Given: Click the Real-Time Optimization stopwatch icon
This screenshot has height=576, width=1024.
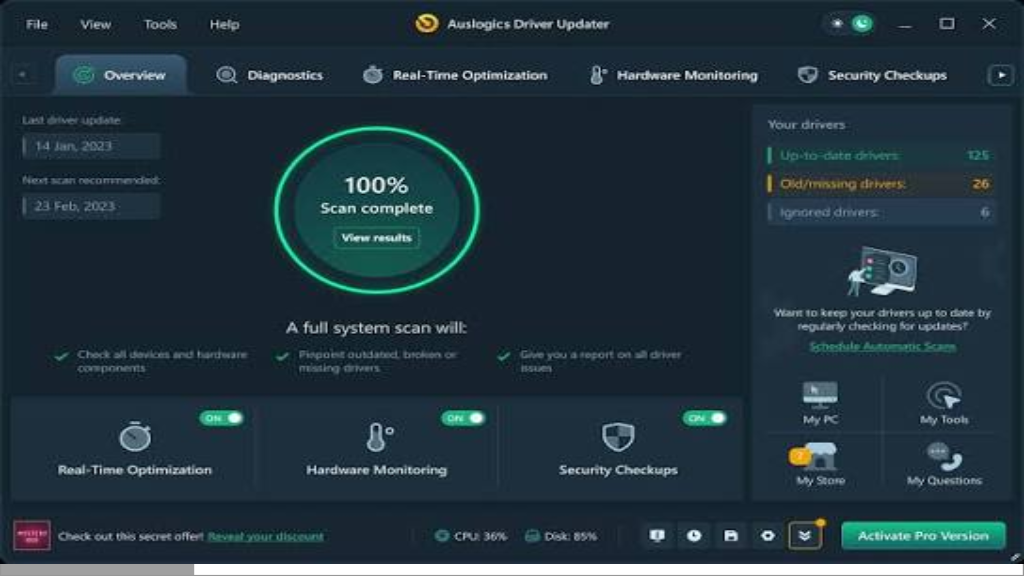Looking at the screenshot, I should [x=135, y=436].
